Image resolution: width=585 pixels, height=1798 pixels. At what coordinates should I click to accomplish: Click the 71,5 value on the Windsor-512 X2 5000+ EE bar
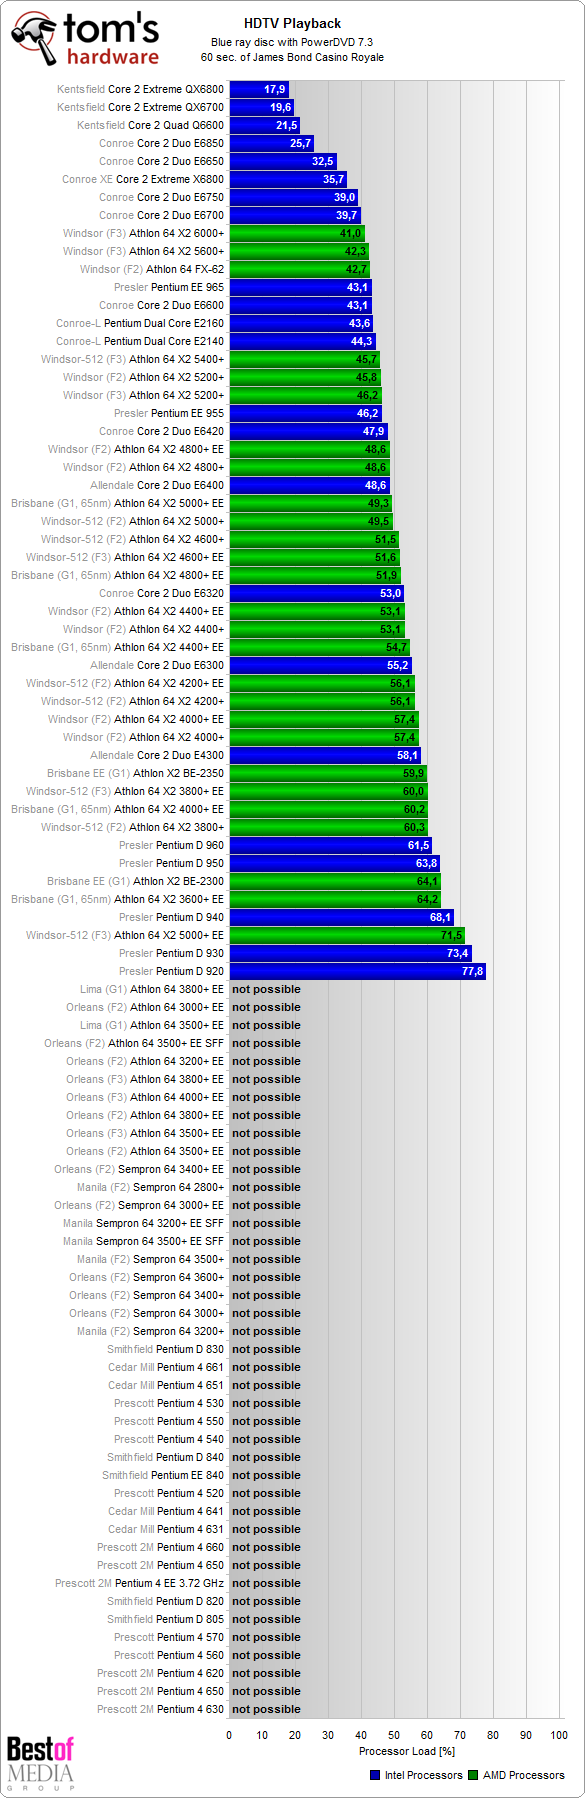tap(451, 935)
